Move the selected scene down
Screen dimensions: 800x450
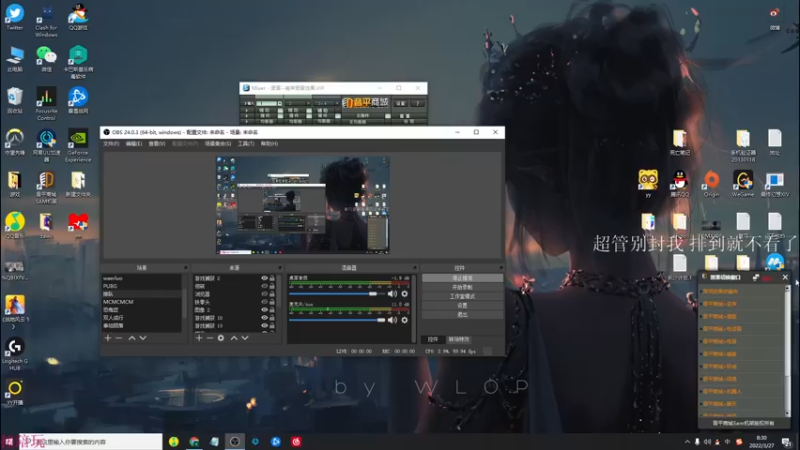143,338
